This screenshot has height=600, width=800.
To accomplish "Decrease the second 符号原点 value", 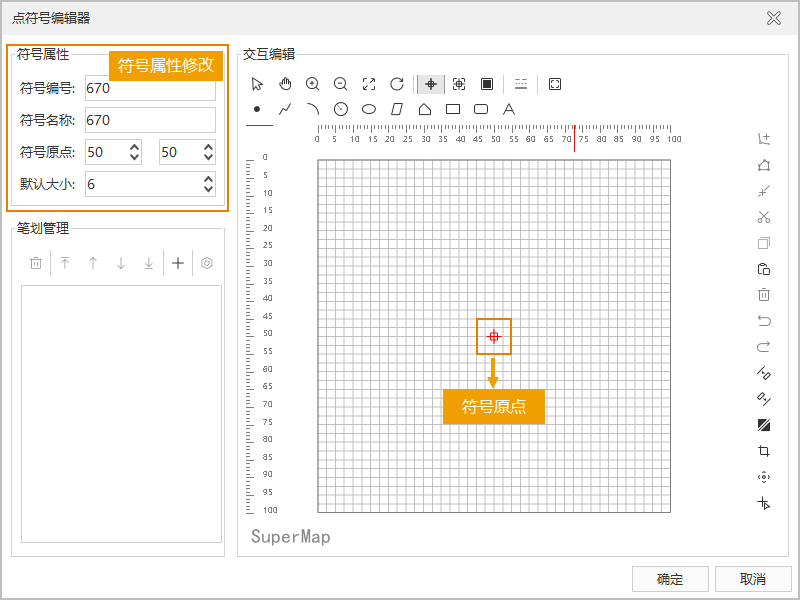I will click(208, 157).
